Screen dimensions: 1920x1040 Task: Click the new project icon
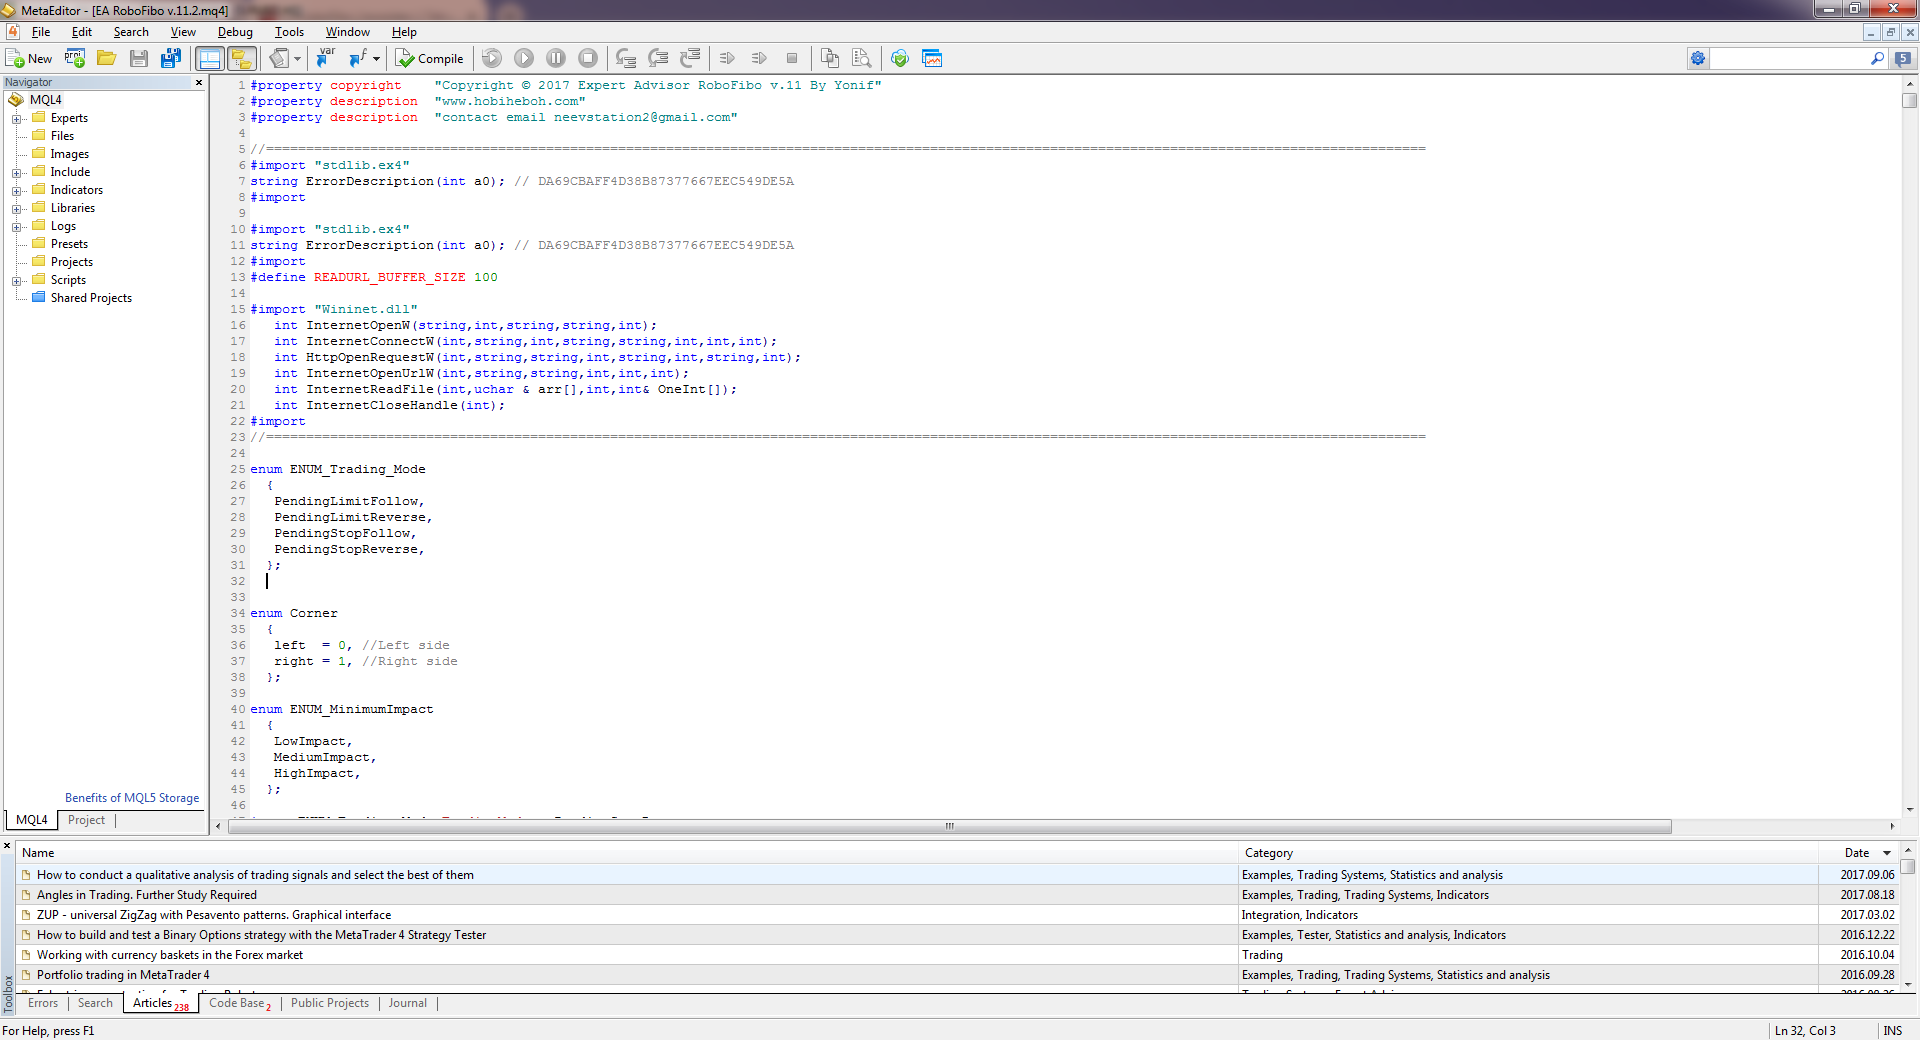point(75,58)
